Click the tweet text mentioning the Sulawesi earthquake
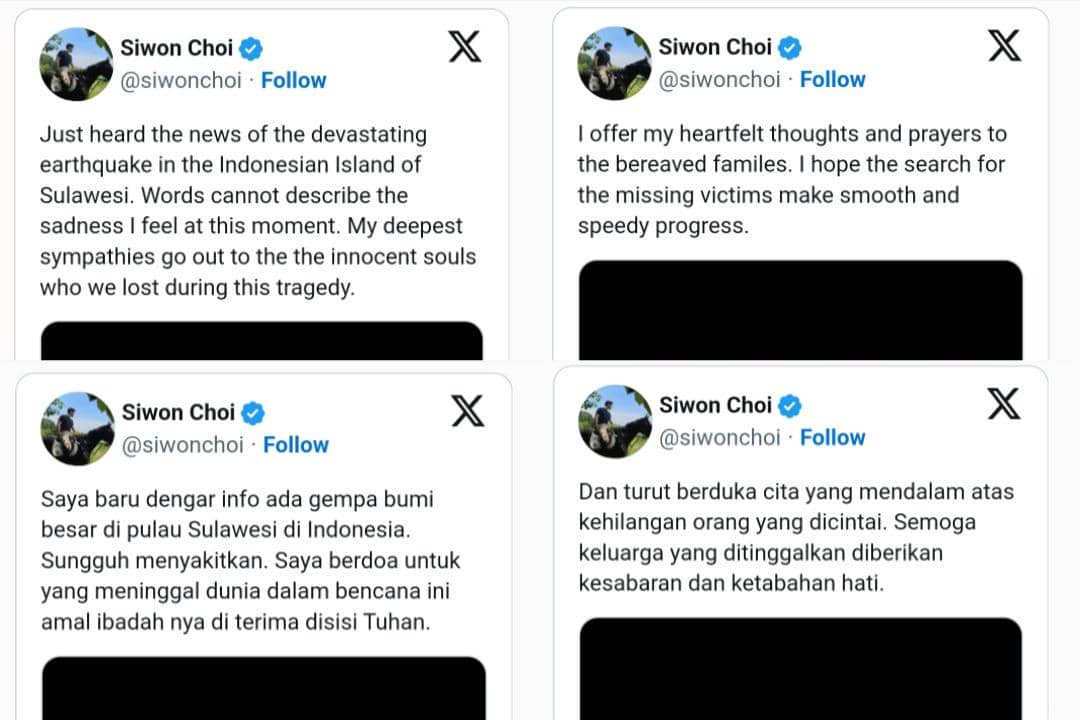 click(x=255, y=210)
